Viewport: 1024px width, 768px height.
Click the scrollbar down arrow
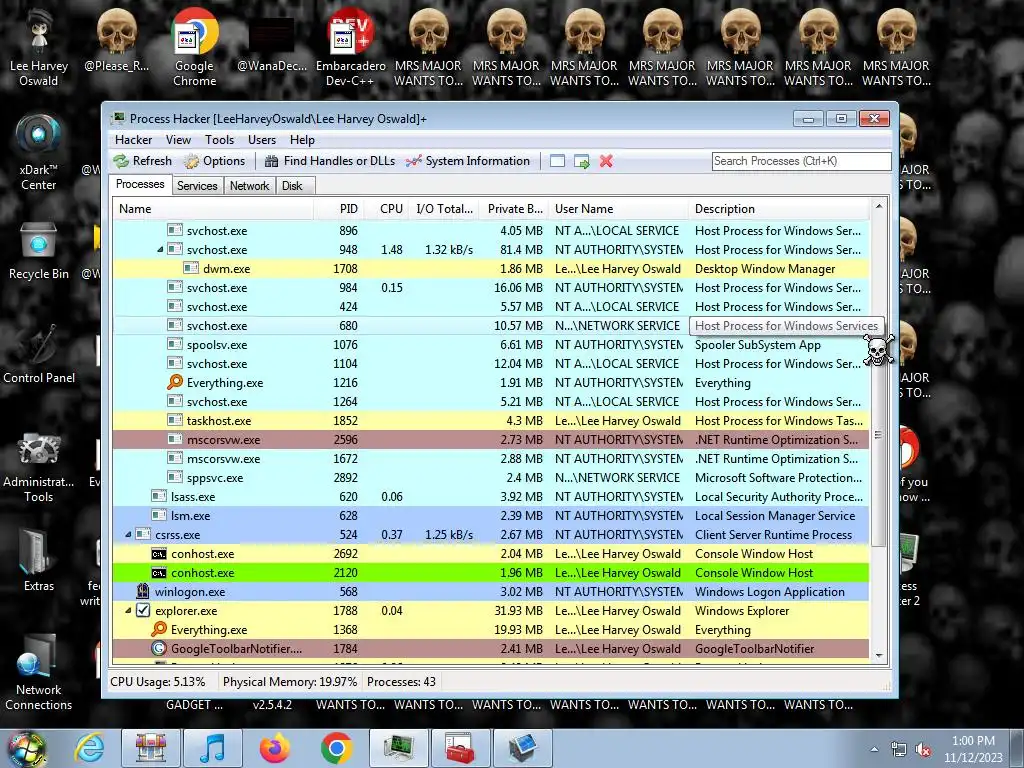[878, 656]
